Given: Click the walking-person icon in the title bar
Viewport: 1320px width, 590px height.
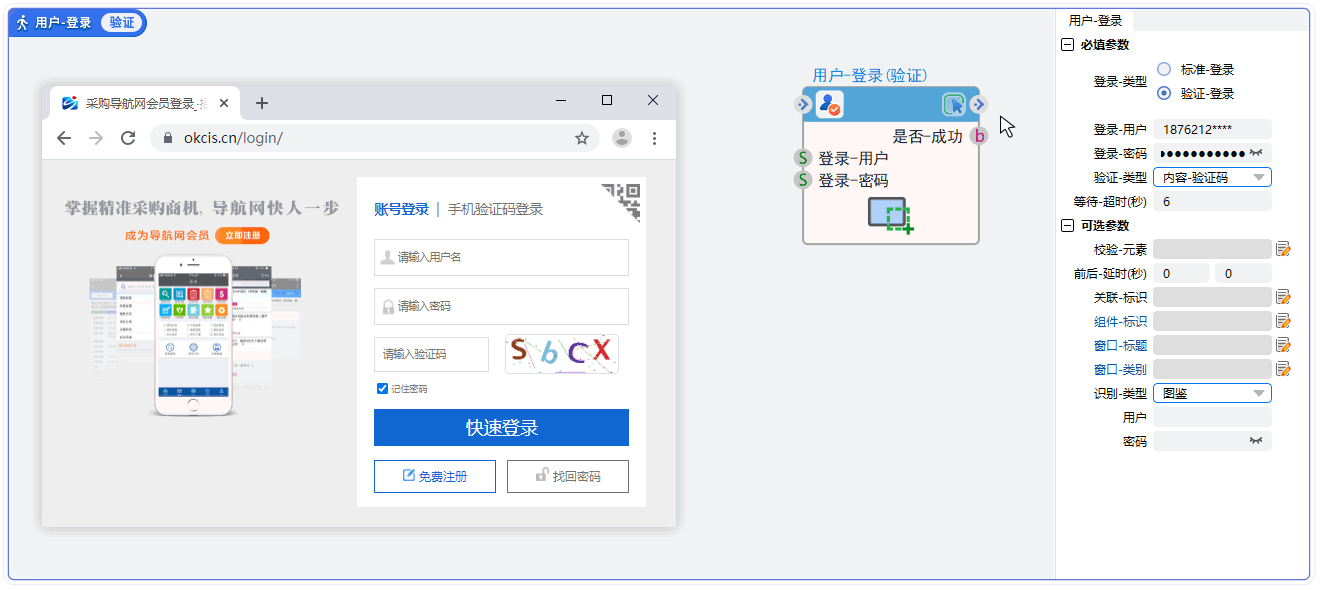Looking at the screenshot, I should [21, 20].
